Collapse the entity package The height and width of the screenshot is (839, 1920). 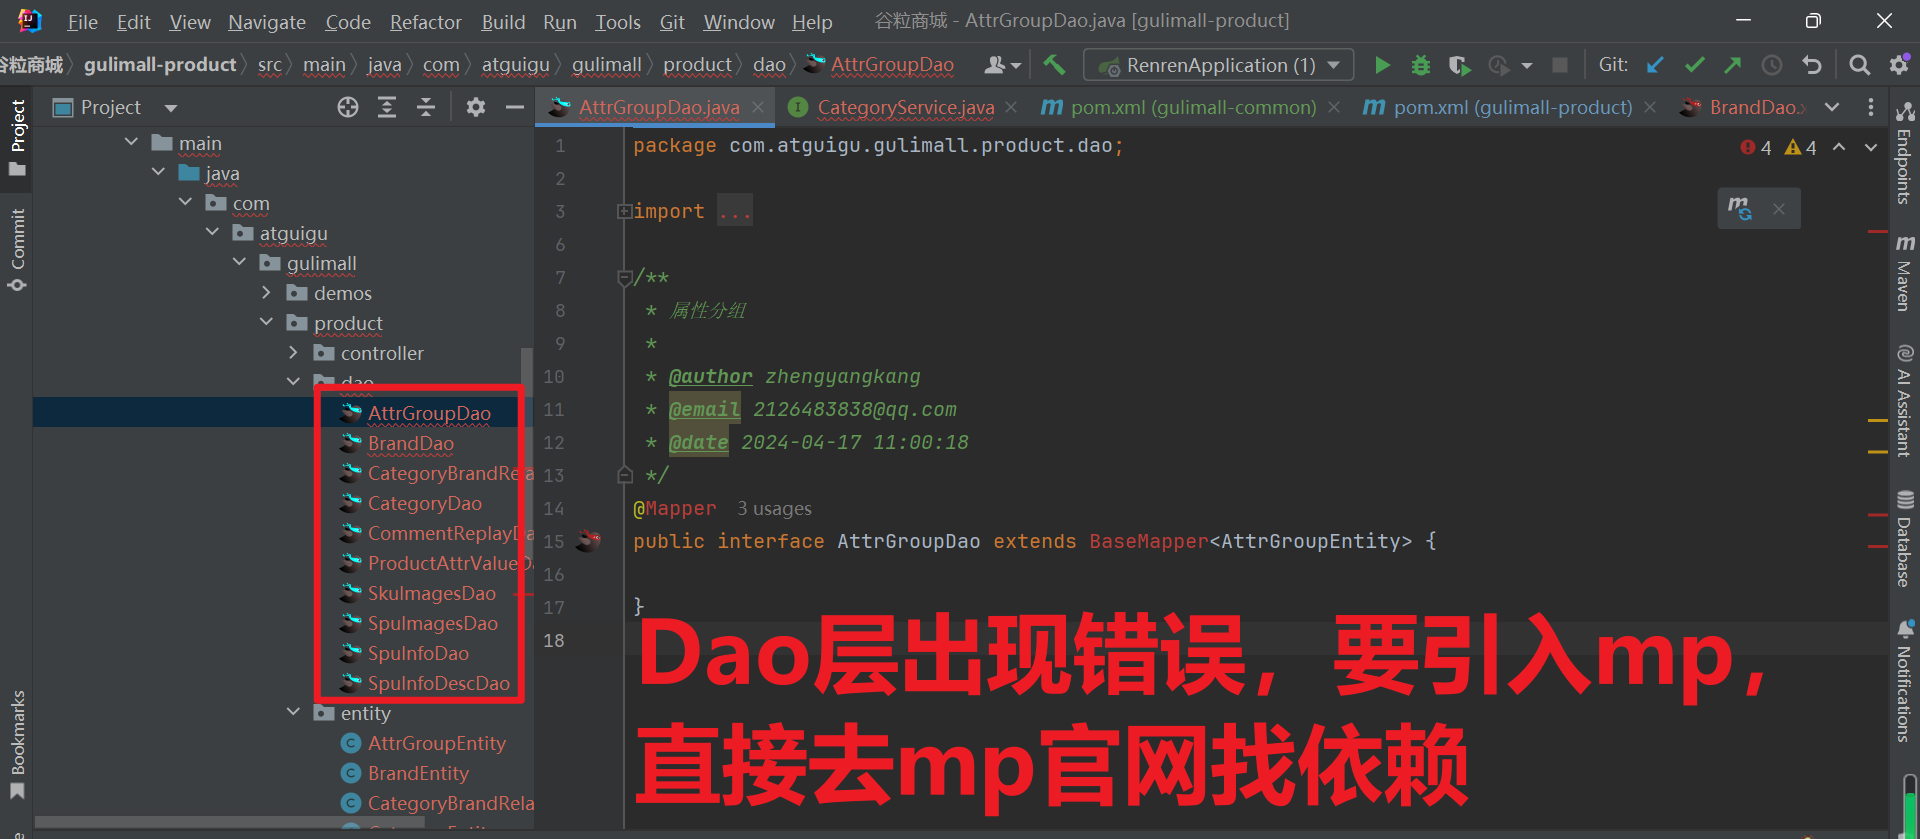(293, 713)
